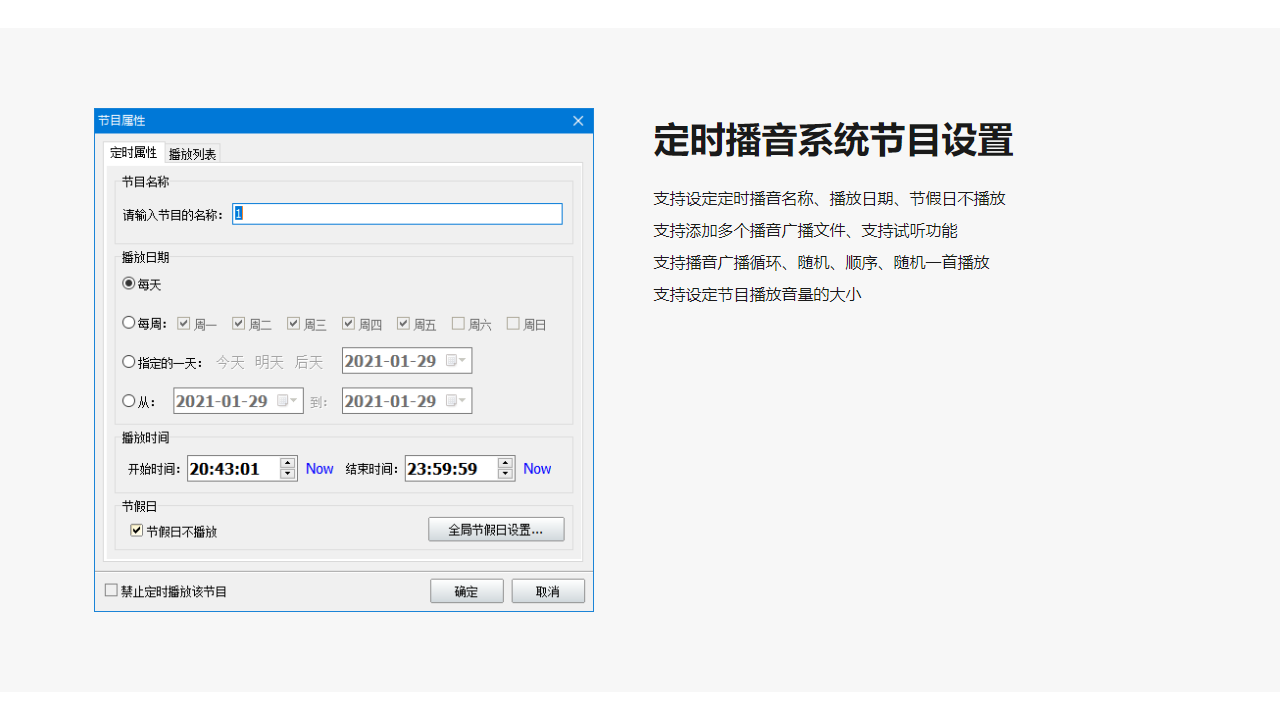
Task: Open 全局节假日设置 button
Action: tap(496, 530)
